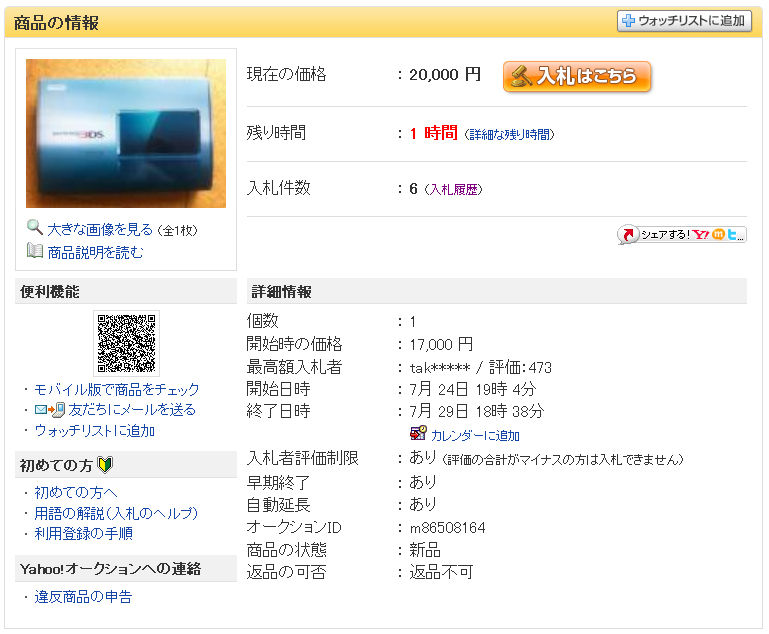
Task: Click the calendar icon beside カレンダーに追加
Action: 418,433
